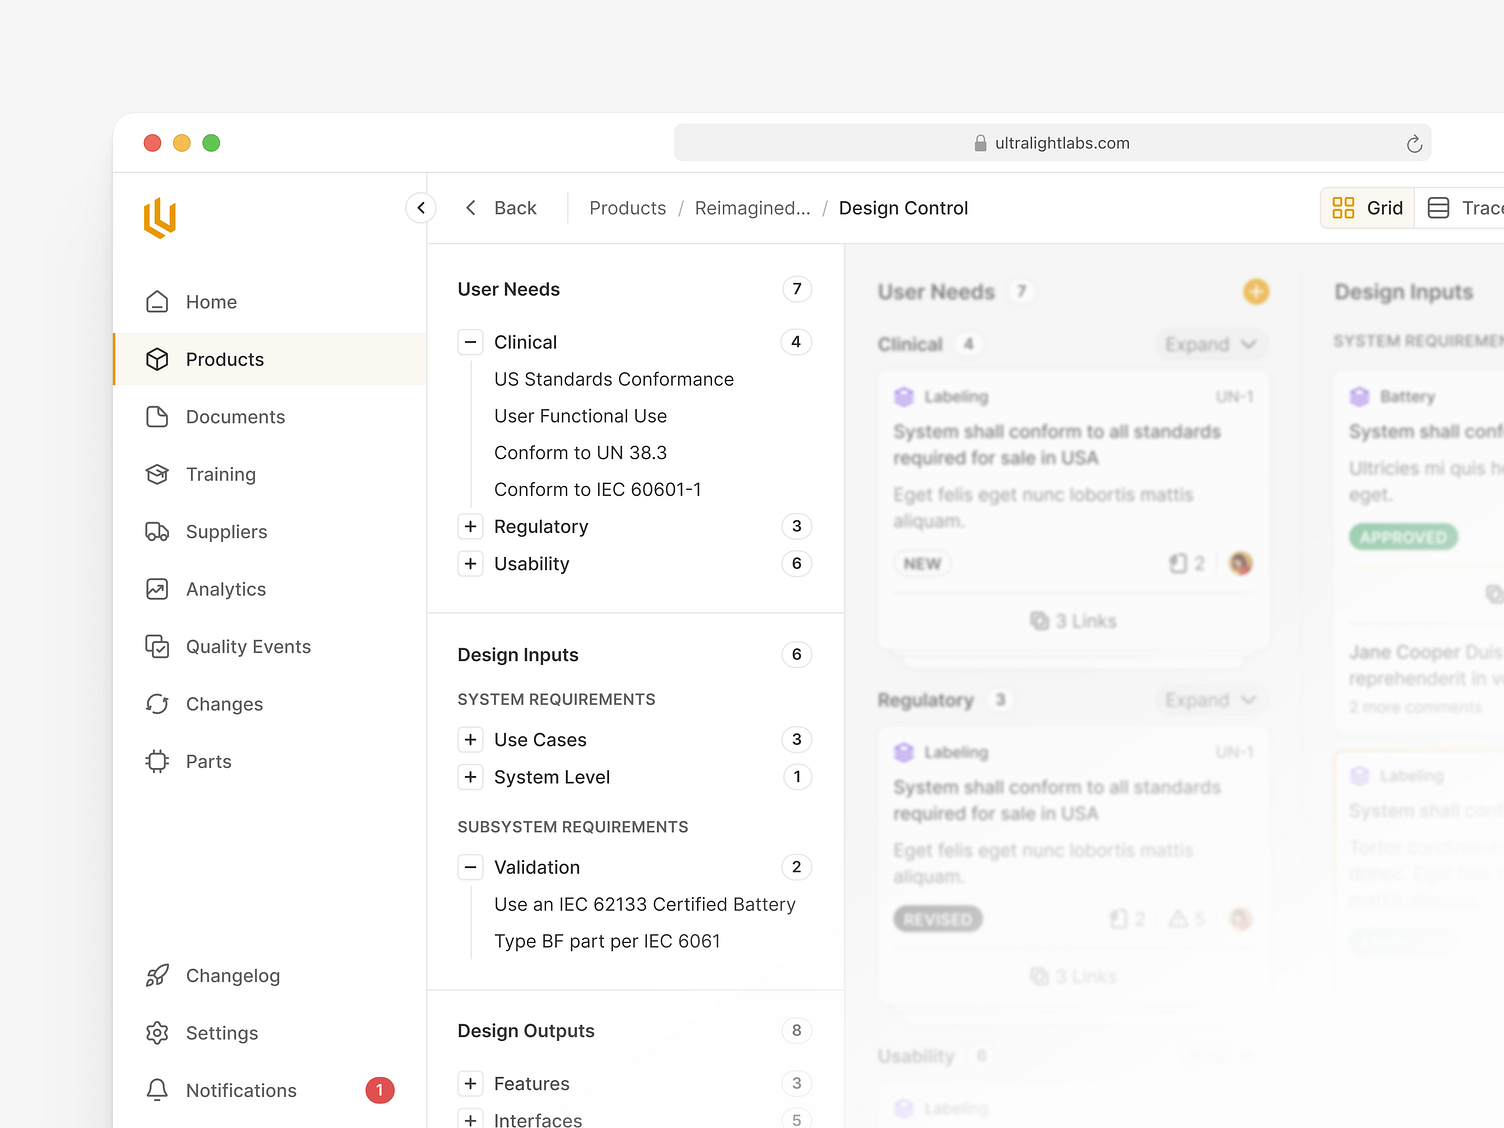This screenshot has width=1504, height=1128.
Task: Open Suppliers in the sidebar
Action: pyautogui.click(x=270, y=532)
